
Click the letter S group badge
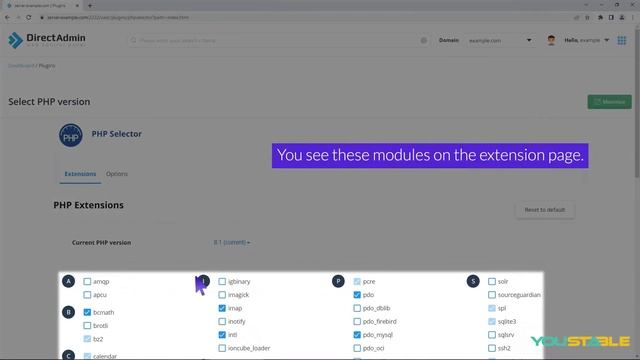click(x=473, y=281)
